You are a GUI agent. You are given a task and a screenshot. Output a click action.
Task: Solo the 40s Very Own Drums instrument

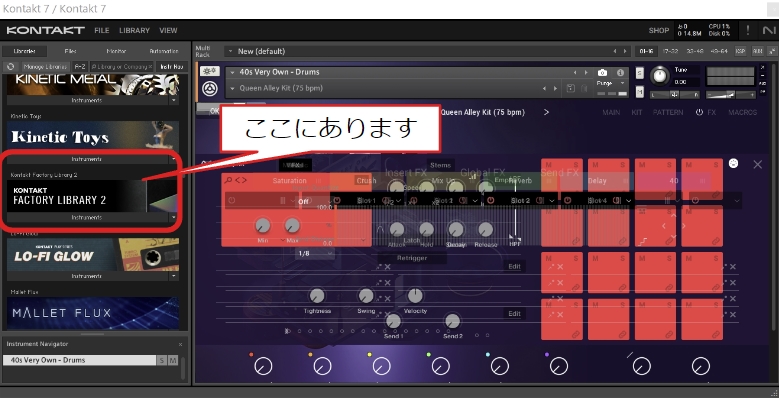(x=640, y=73)
